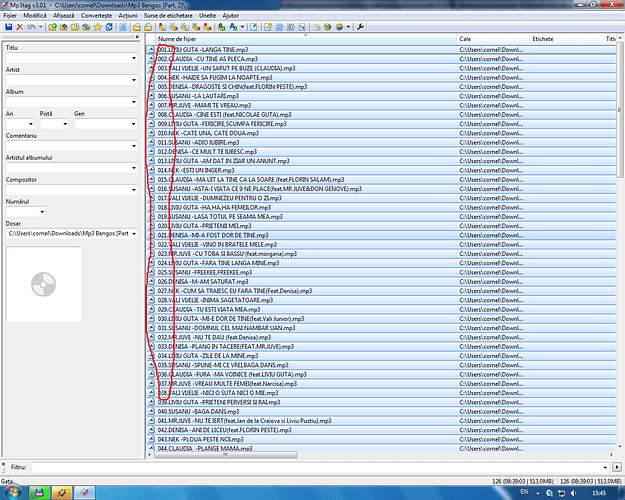Sort by the Nume de fișier column
This screenshot has width=625, height=500.
coord(306,39)
